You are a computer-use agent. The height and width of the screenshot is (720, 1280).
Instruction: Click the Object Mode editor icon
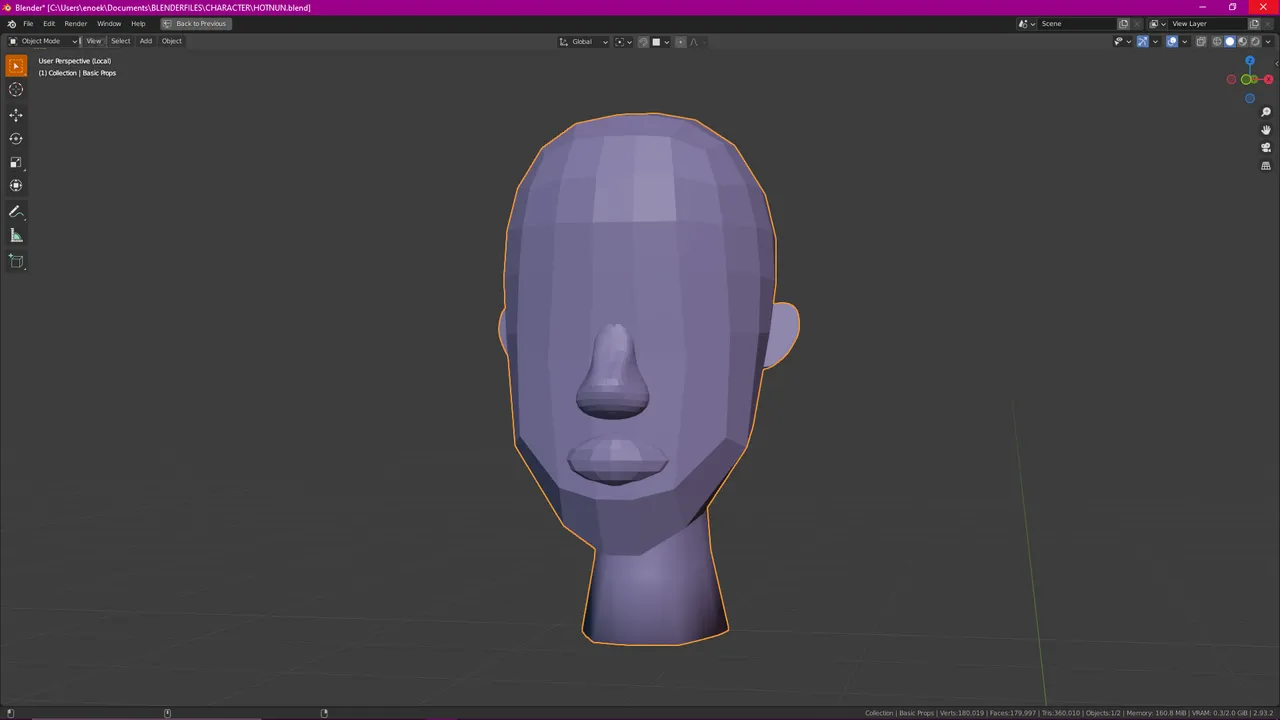pyautogui.click(x=13, y=41)
